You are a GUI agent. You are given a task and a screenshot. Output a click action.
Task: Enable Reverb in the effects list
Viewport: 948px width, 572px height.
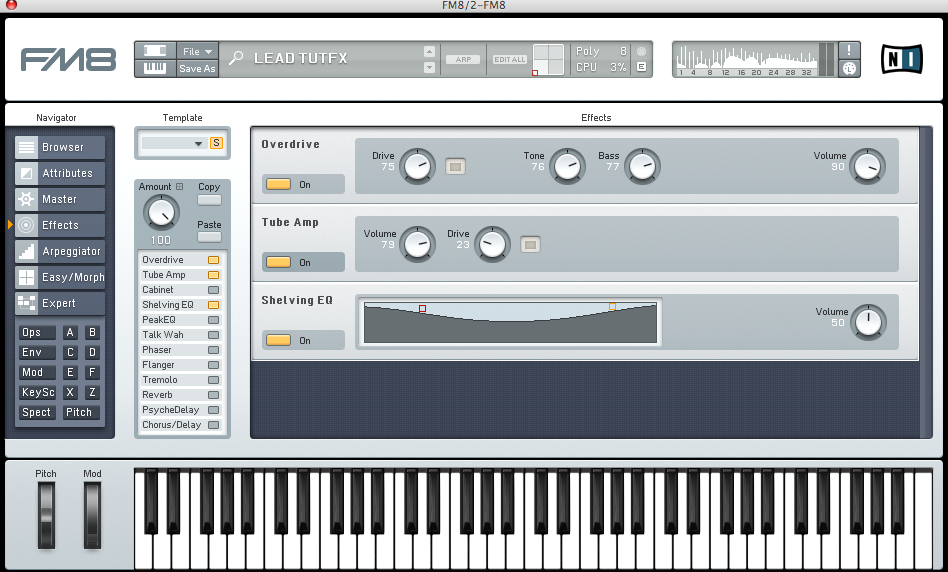point(213,395)
